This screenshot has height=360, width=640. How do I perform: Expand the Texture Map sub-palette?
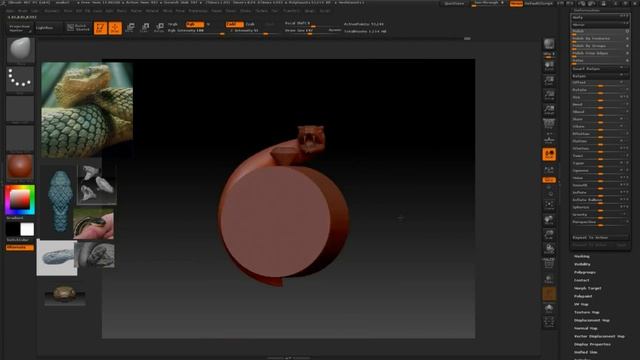click(x=587, y=312)
